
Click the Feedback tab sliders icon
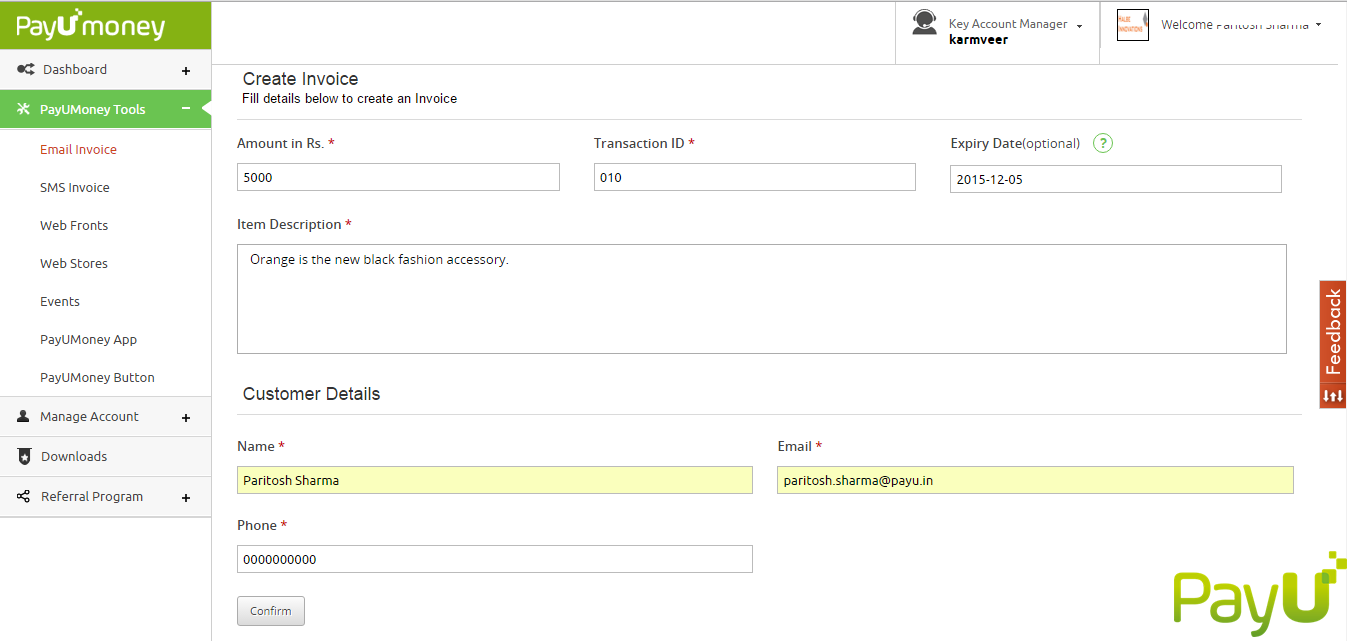point(1333,397)
